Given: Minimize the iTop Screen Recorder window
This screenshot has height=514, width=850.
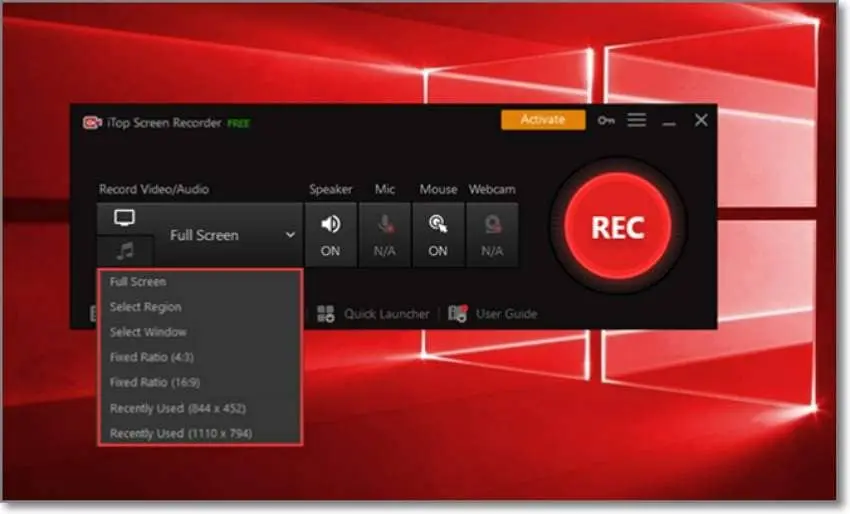Looking at the screenshot, I should tap(669, 124).
